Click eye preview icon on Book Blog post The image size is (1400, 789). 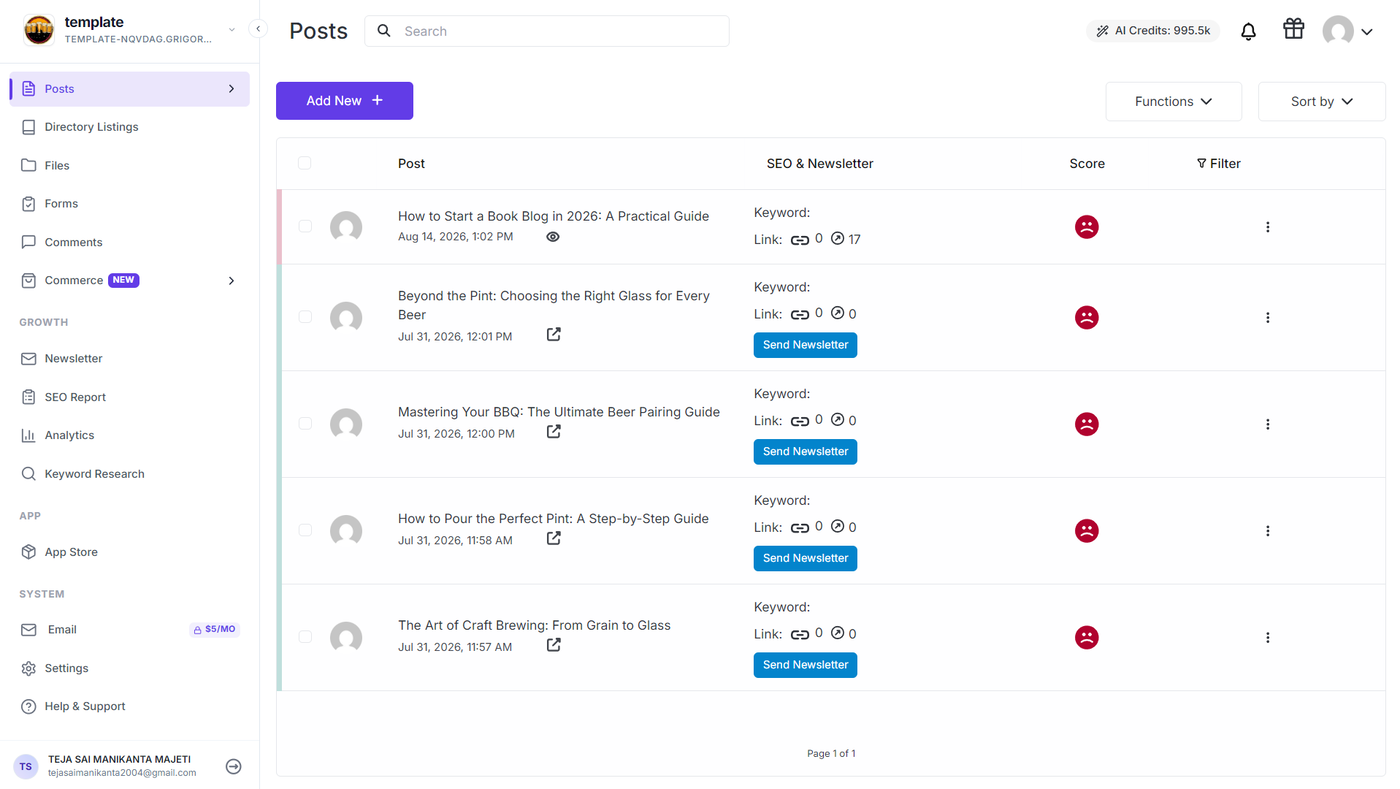pos(553,237)
